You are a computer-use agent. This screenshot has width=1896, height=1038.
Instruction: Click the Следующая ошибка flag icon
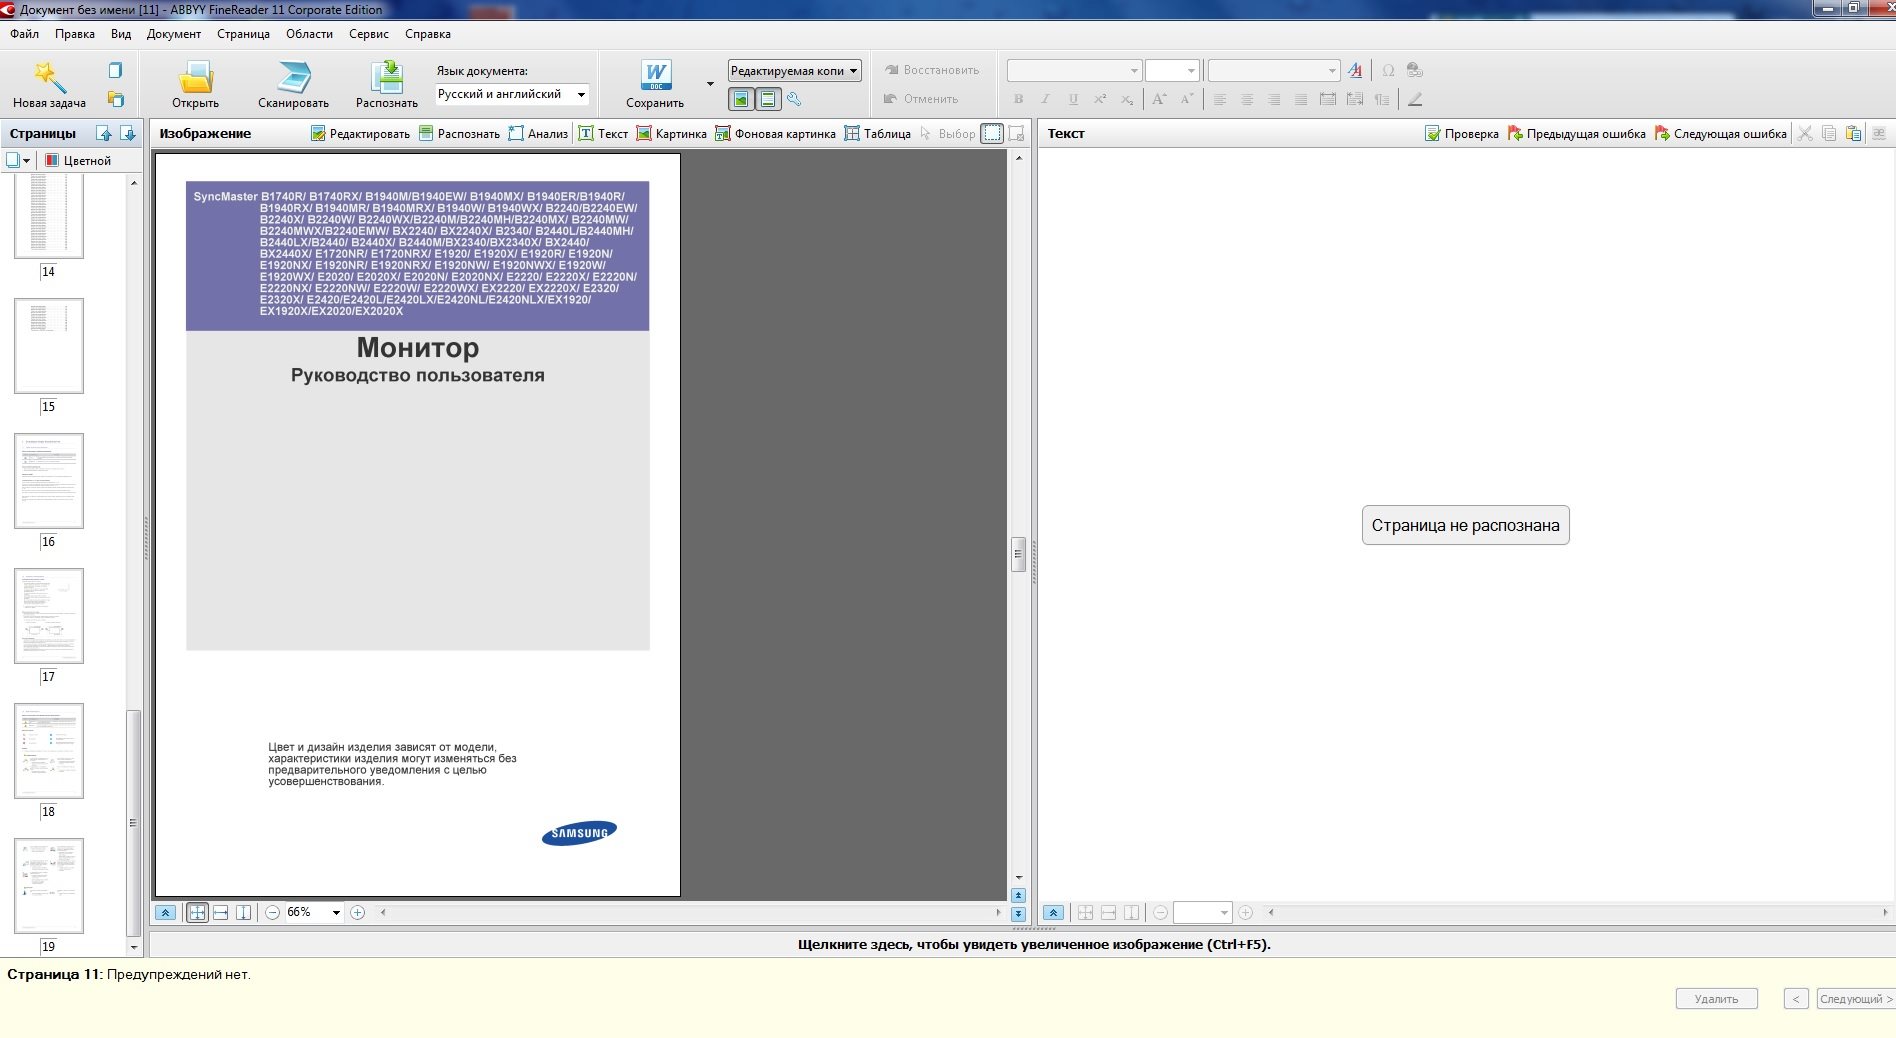click(1662, 134)
